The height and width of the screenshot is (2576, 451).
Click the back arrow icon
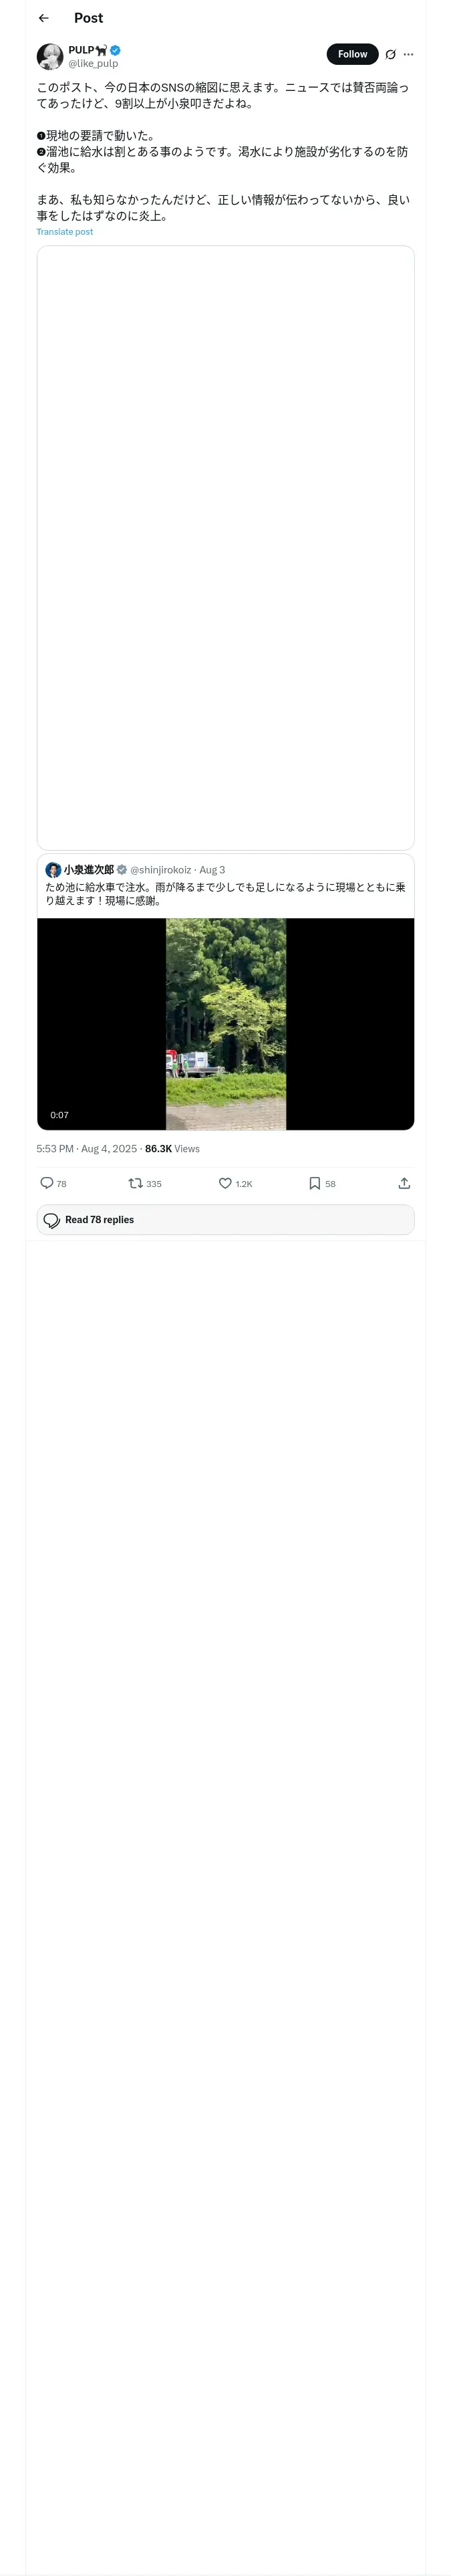tap(43, 18)
